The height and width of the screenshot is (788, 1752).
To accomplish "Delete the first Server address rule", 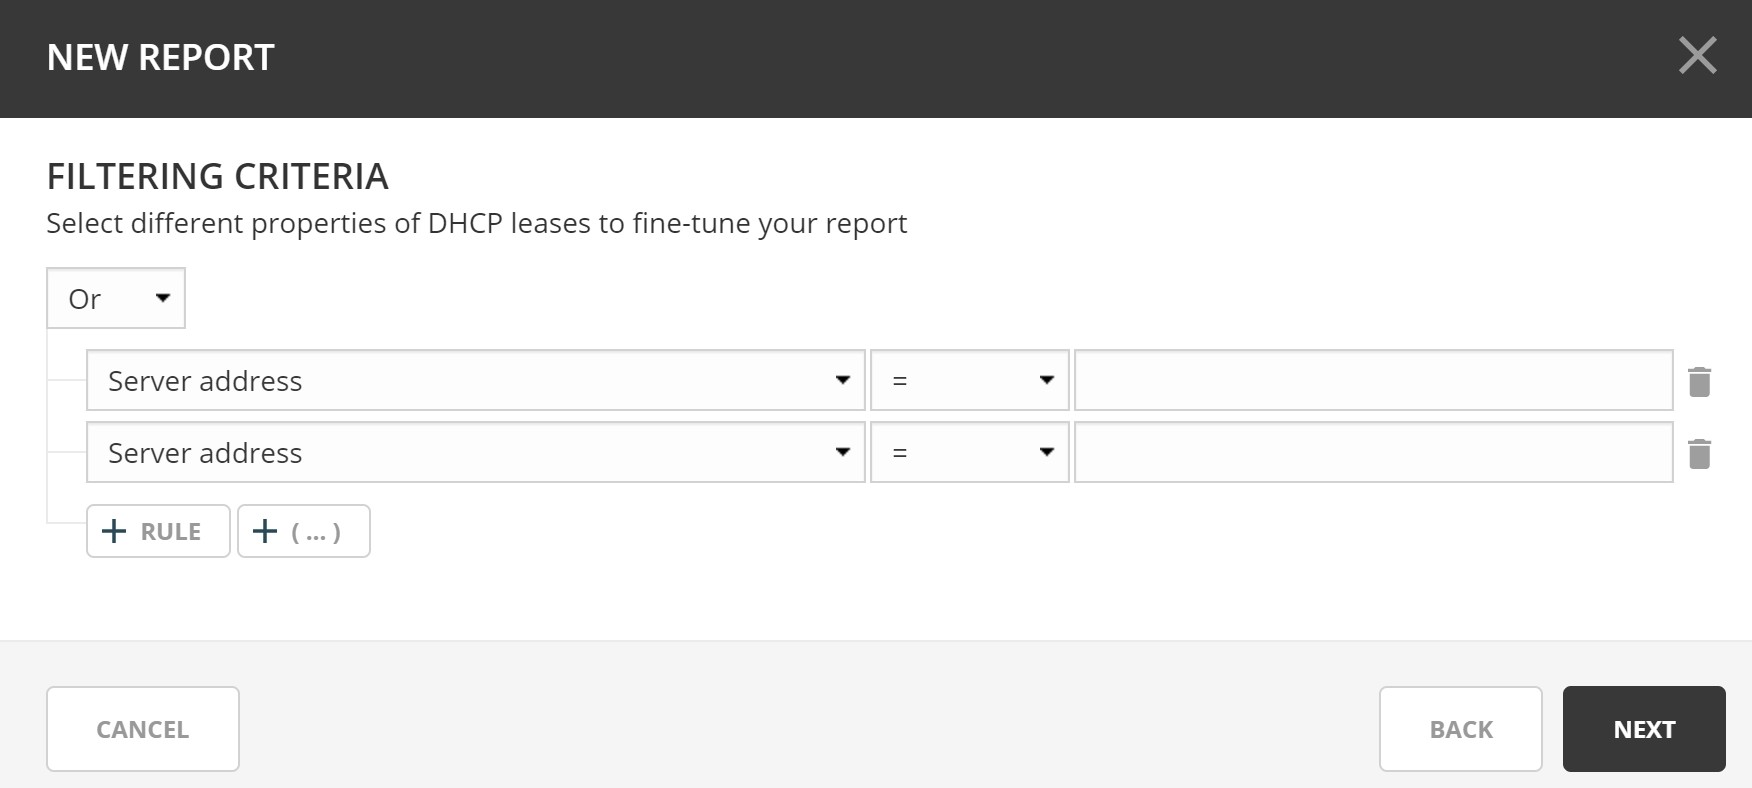I will tap(1699, 381).
